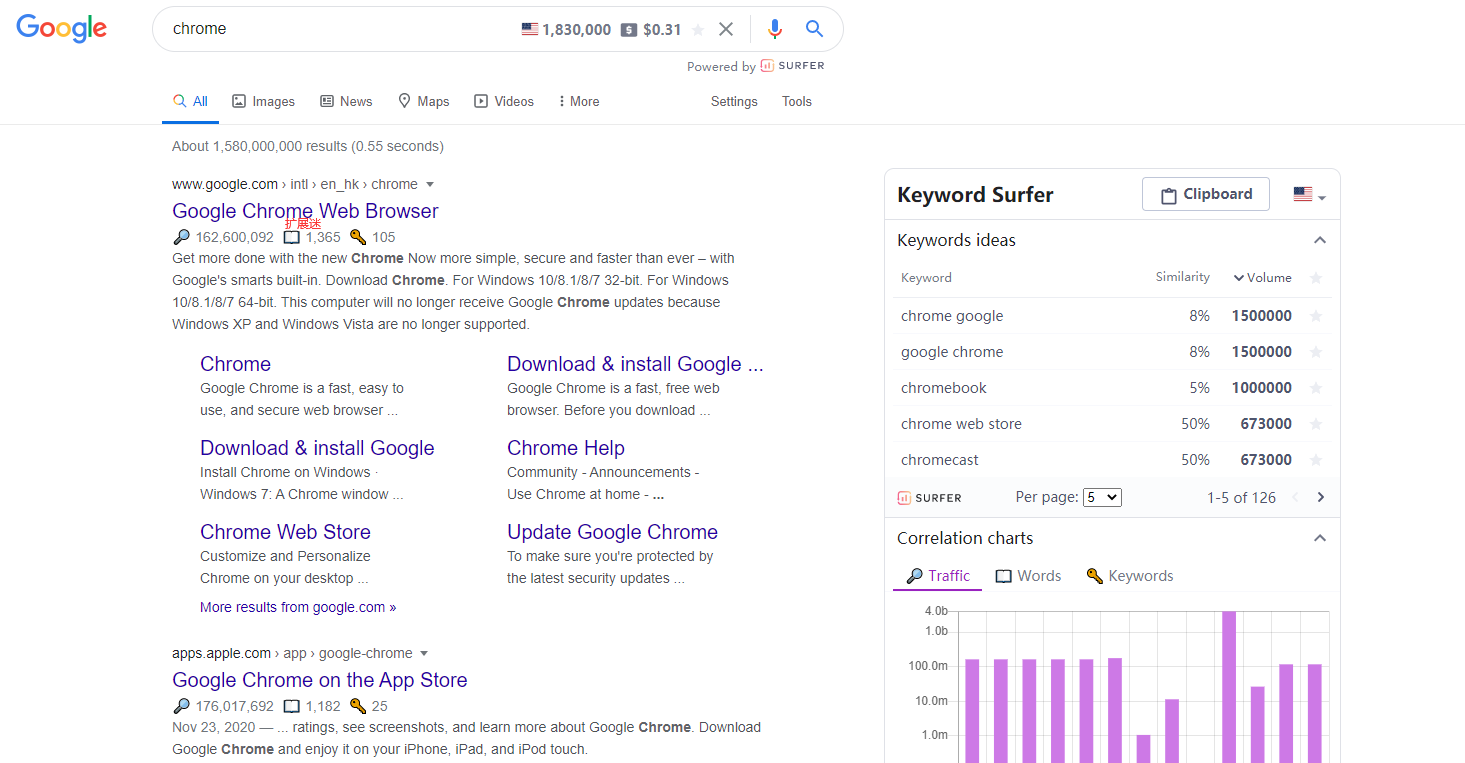Open dropdown arrow next to apps.apple.com URL

(x=424, y=653)
